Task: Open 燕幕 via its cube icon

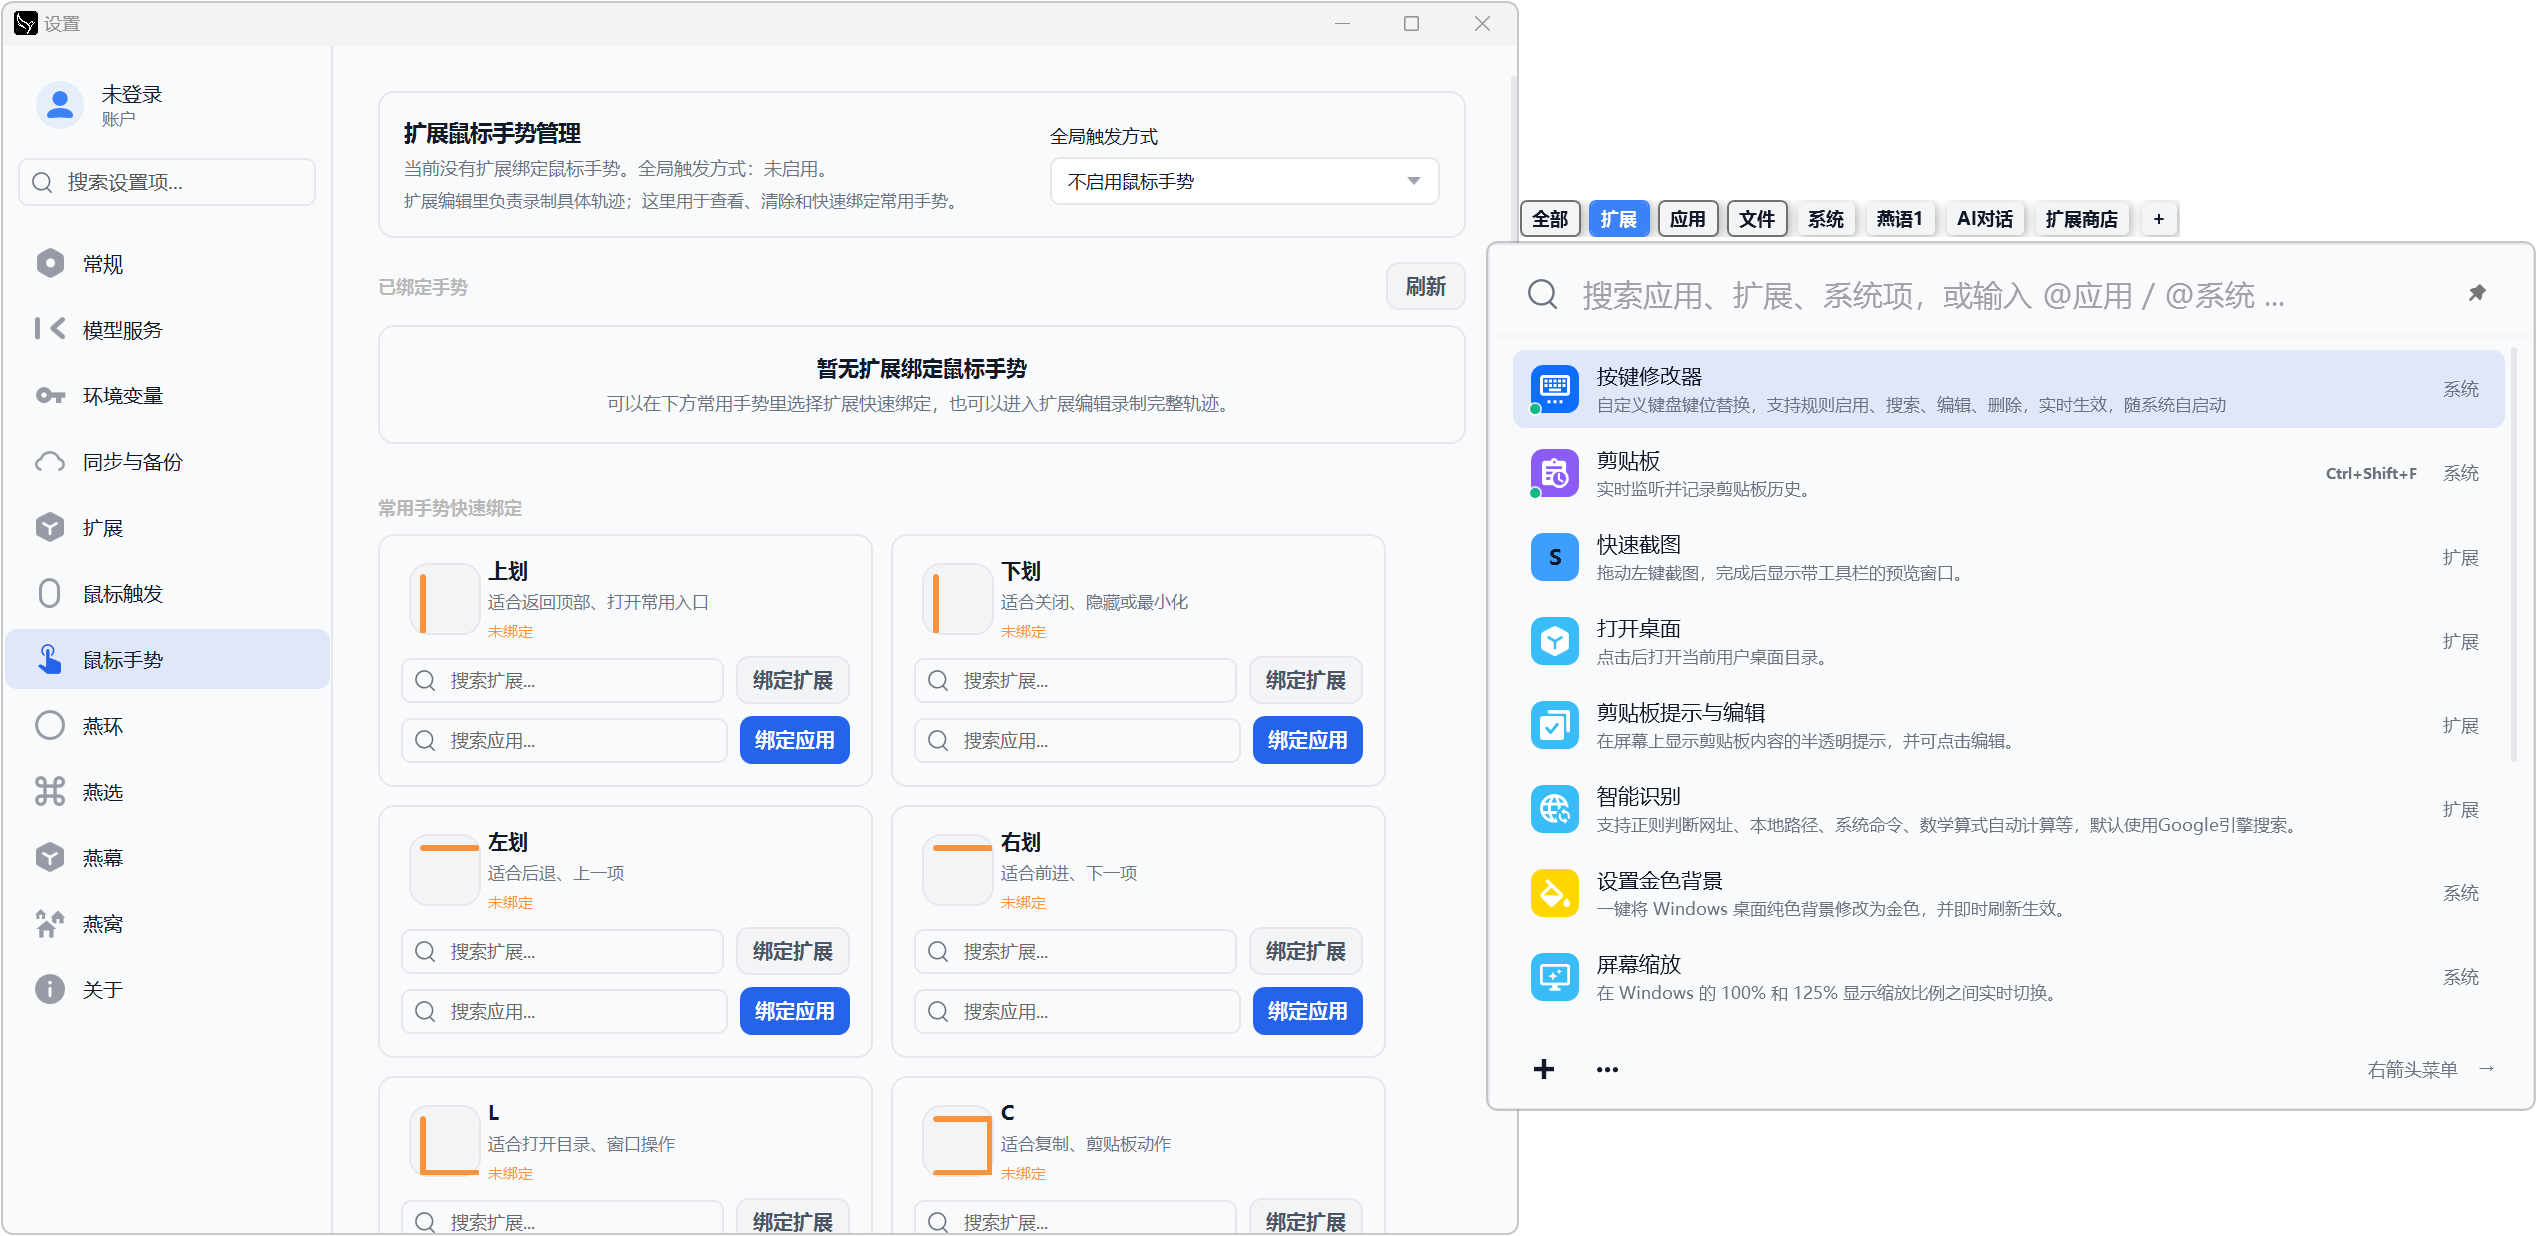Action: (x=50, y=858)
